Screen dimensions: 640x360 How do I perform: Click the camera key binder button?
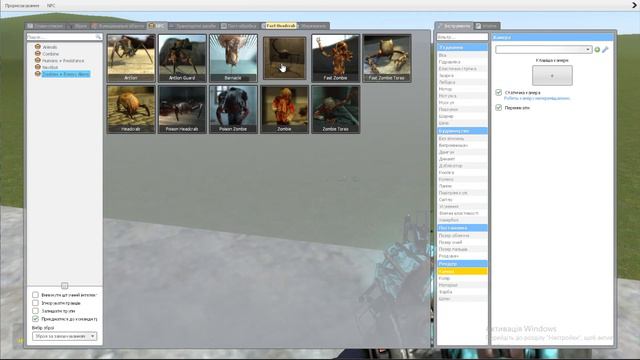pos(552,76)
